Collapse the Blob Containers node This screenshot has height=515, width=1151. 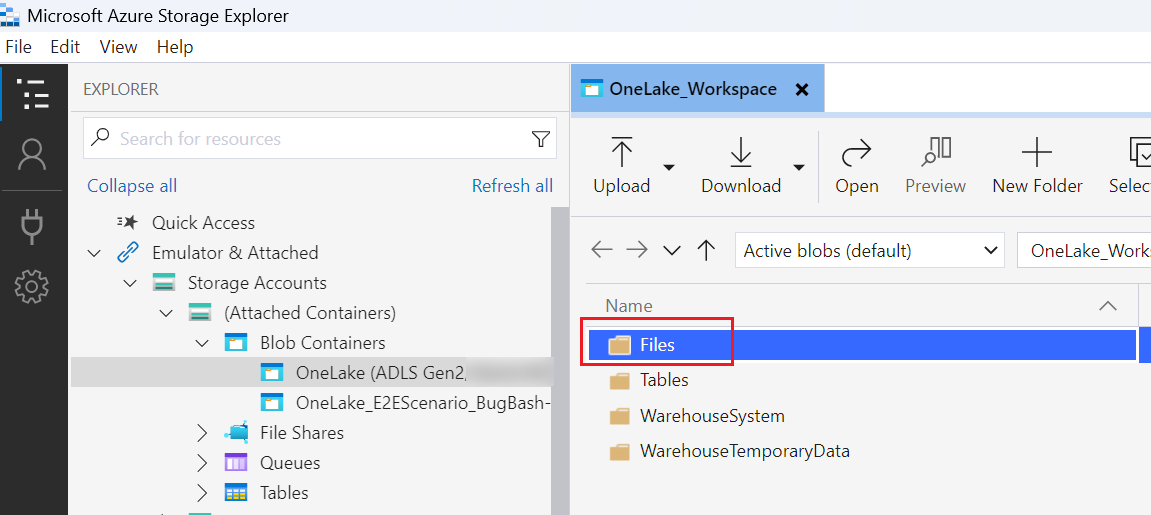202,343
